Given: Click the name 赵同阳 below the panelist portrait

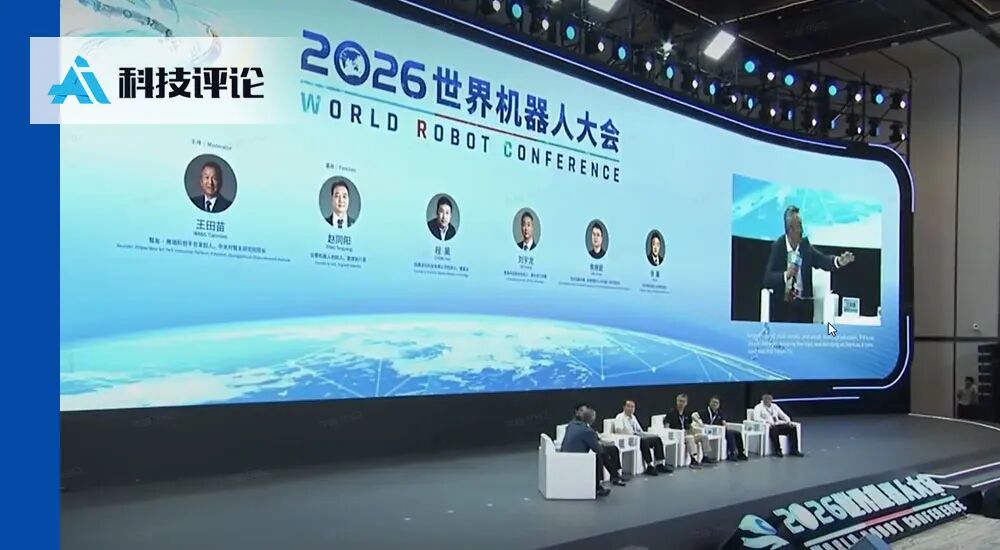Looking at the screenshot, I should pyautogui.click(x=339, y=240).
